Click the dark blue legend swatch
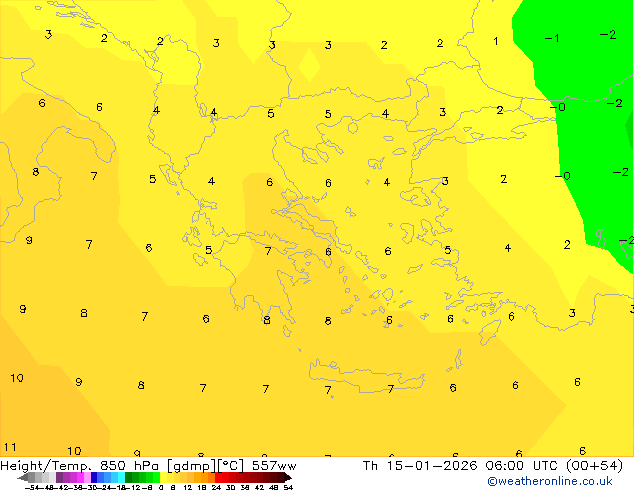The width and height of the screenshot is (634, 490). click(x=94, y=477)
